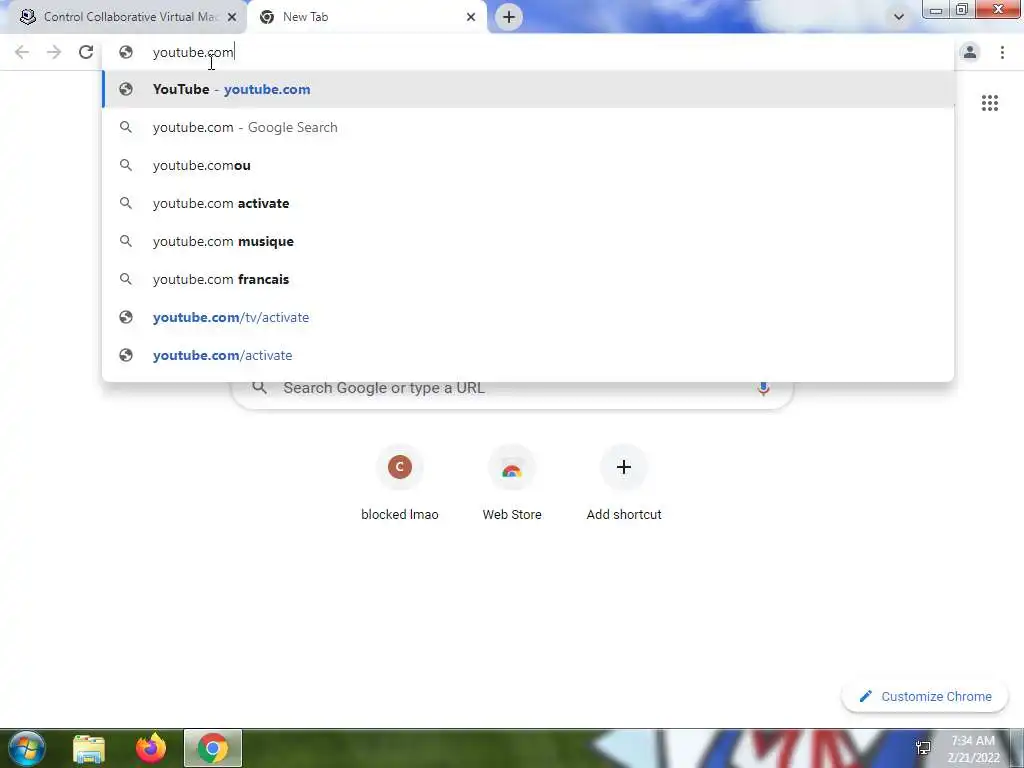The height and width of the screenshot is (768, 1024).
Task: Select YouTube - youtube.com suggestion
Action: click(528, 89)
